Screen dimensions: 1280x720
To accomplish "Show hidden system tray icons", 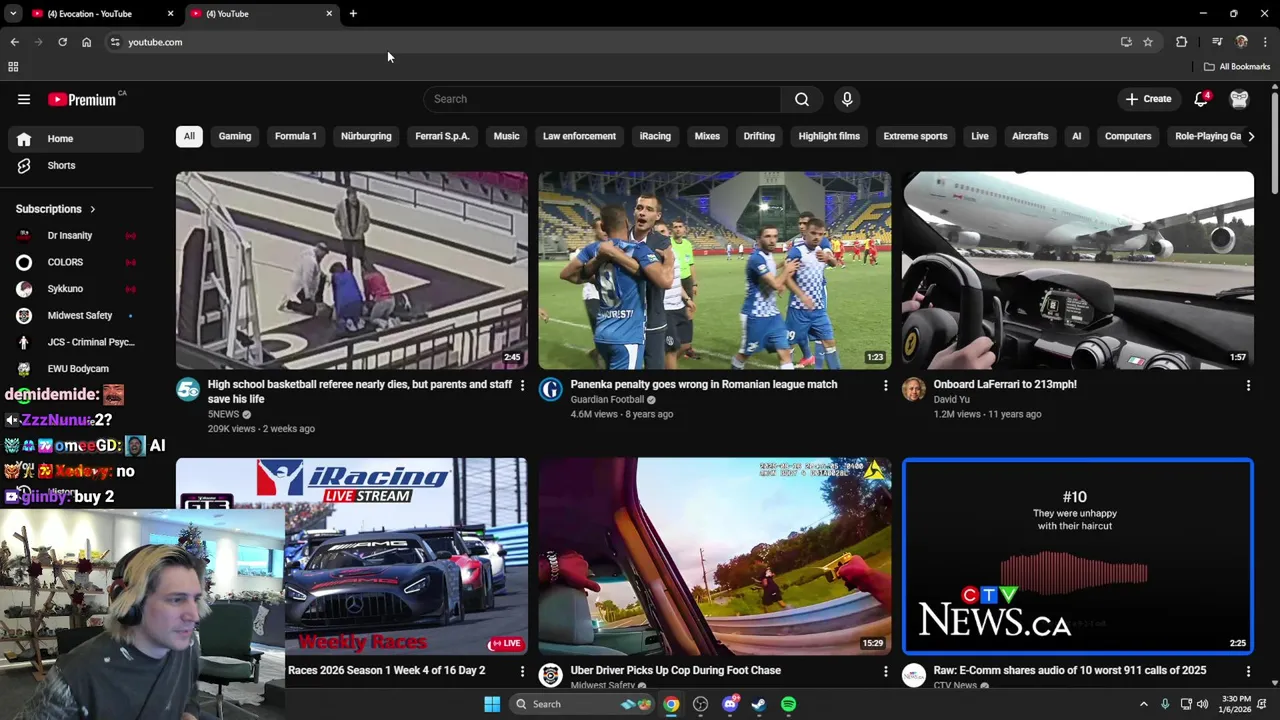I will 1144,704.
